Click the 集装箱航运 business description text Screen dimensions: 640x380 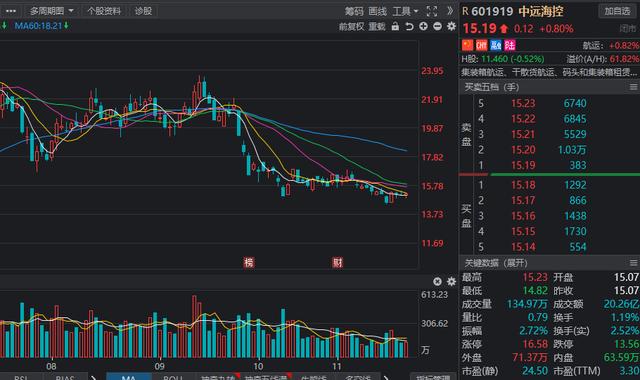click(x=549, y=72)
